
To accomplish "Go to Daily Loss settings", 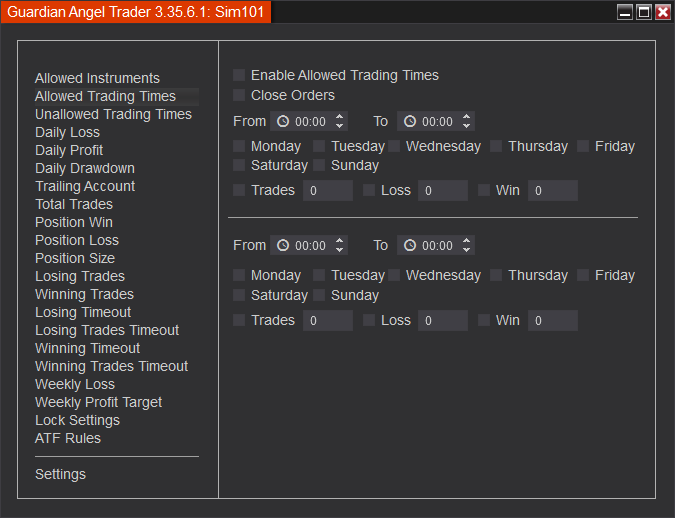I will pos(67,132).
